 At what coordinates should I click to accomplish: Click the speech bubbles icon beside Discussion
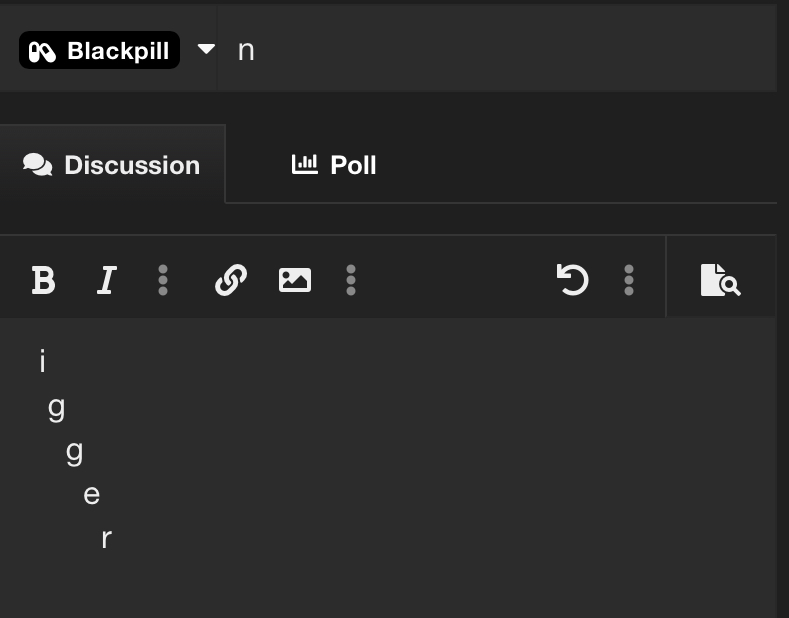click(x=38, y=165)
